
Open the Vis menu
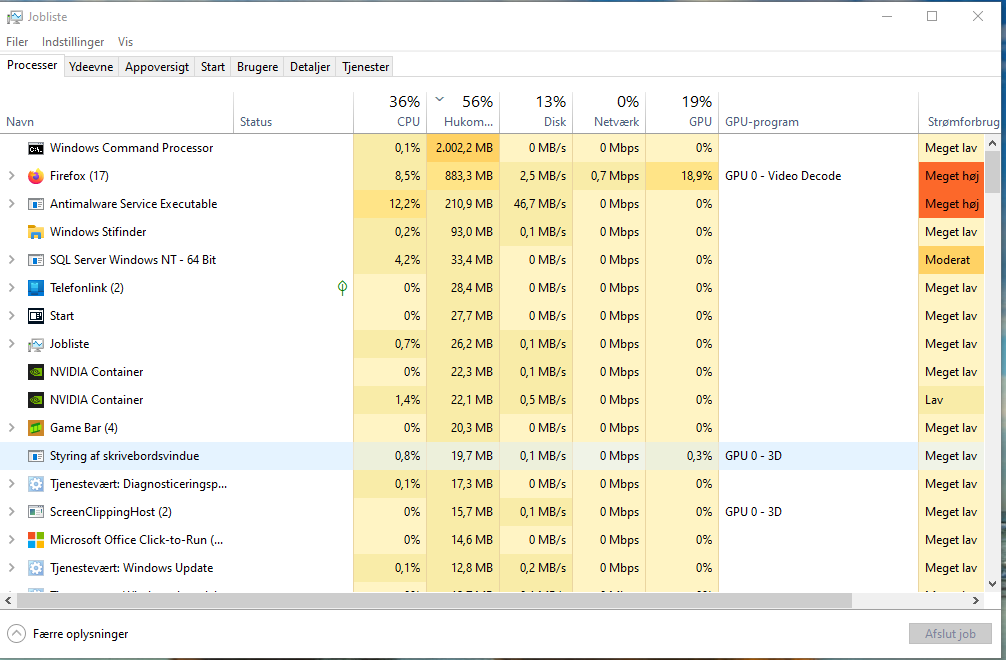point(125,42)
